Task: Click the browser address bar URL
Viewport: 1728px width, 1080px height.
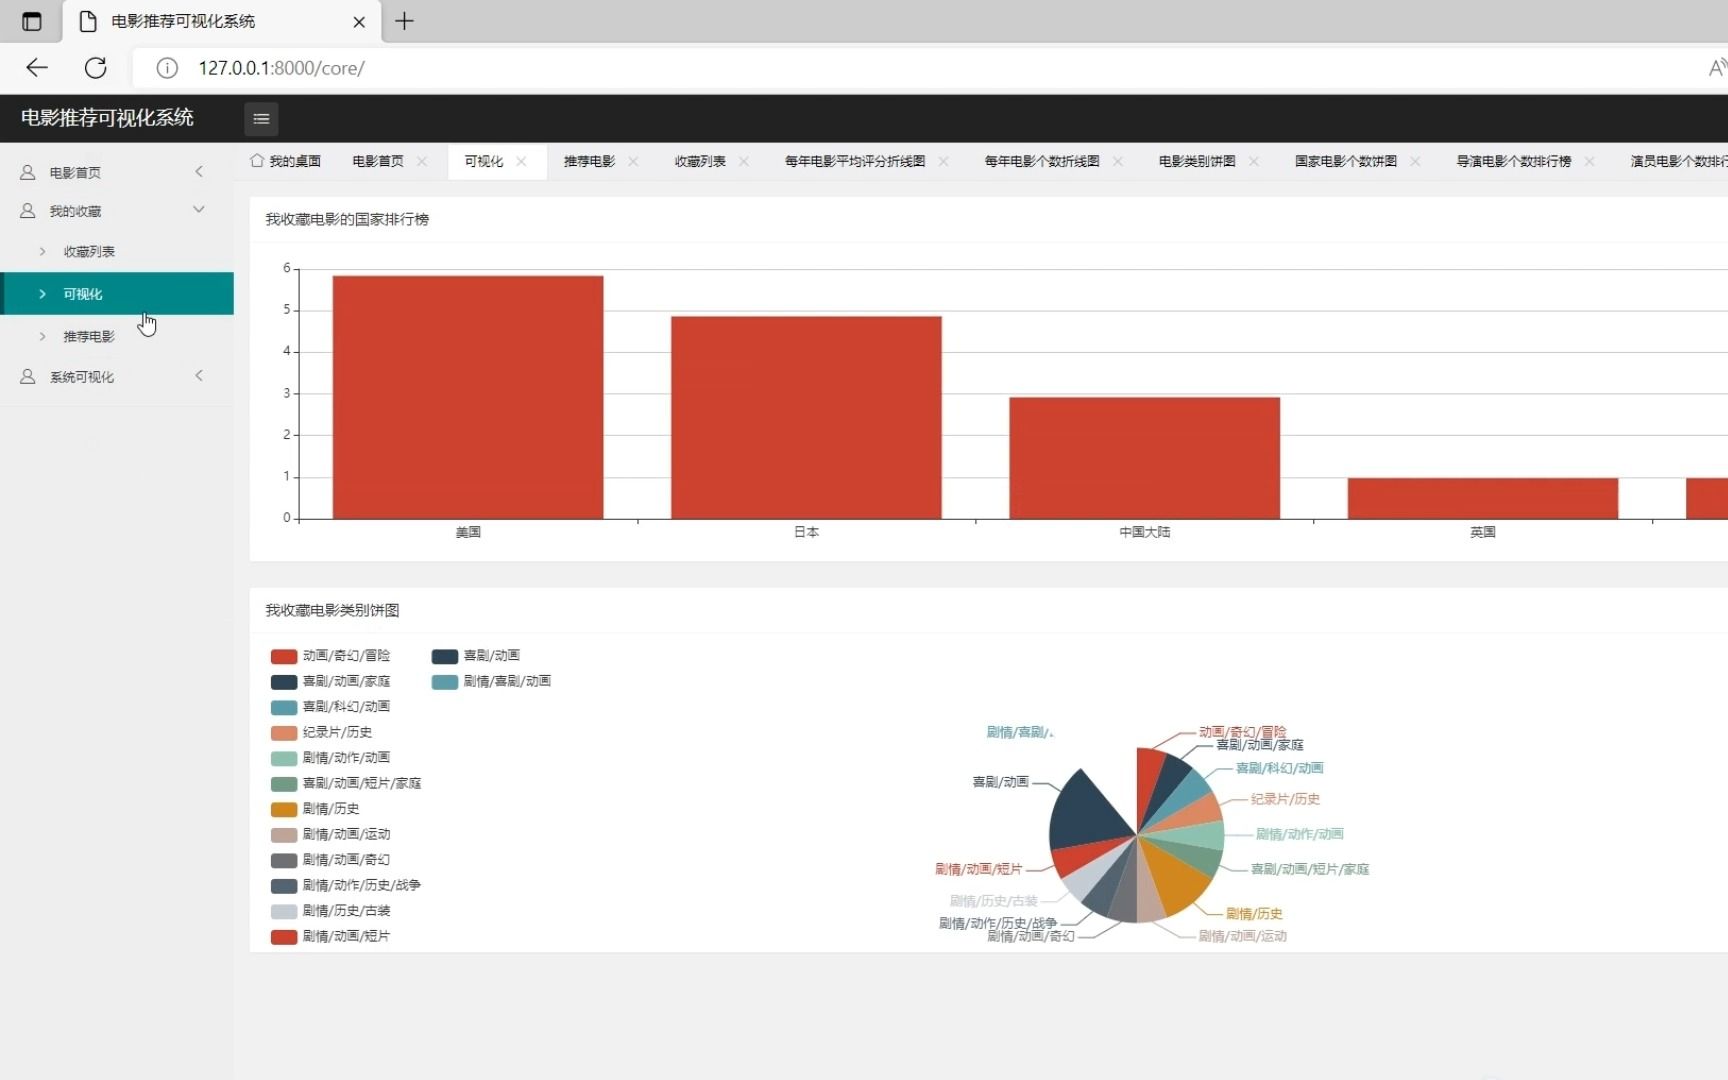Action: pyautogui.click(x=281, y=68)
